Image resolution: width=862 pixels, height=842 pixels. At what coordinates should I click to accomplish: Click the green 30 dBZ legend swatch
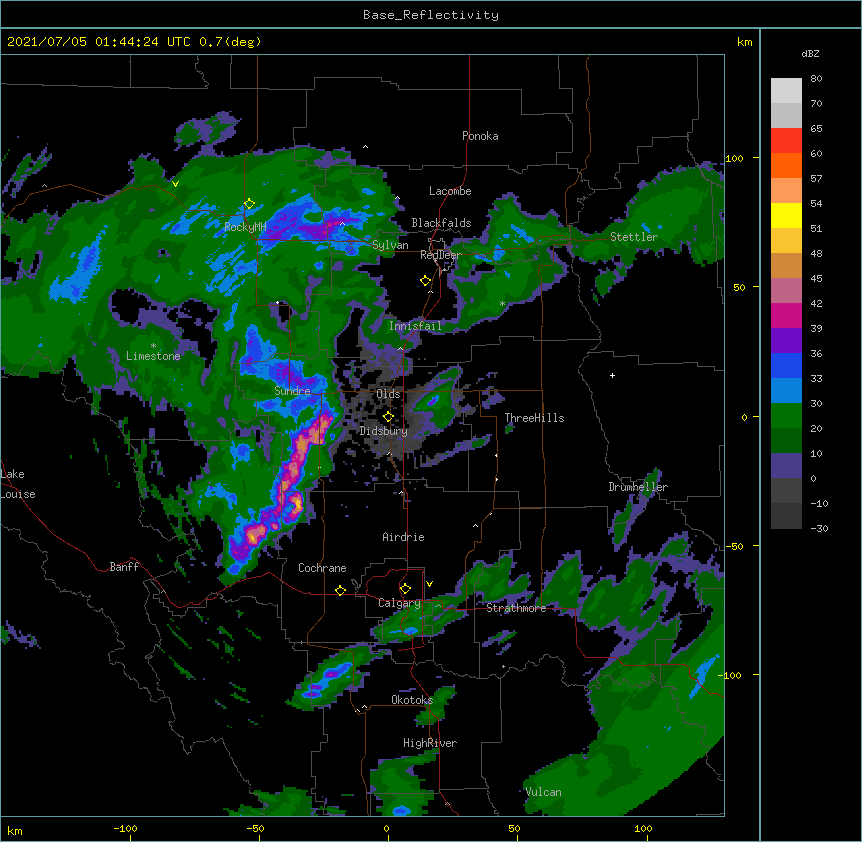[786, 416]
